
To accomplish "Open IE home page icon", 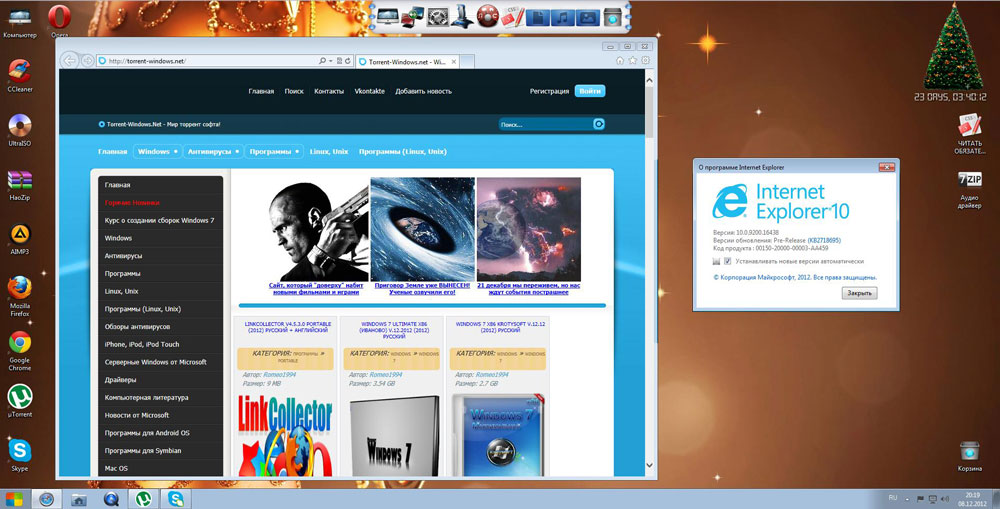I will [620, 61].
